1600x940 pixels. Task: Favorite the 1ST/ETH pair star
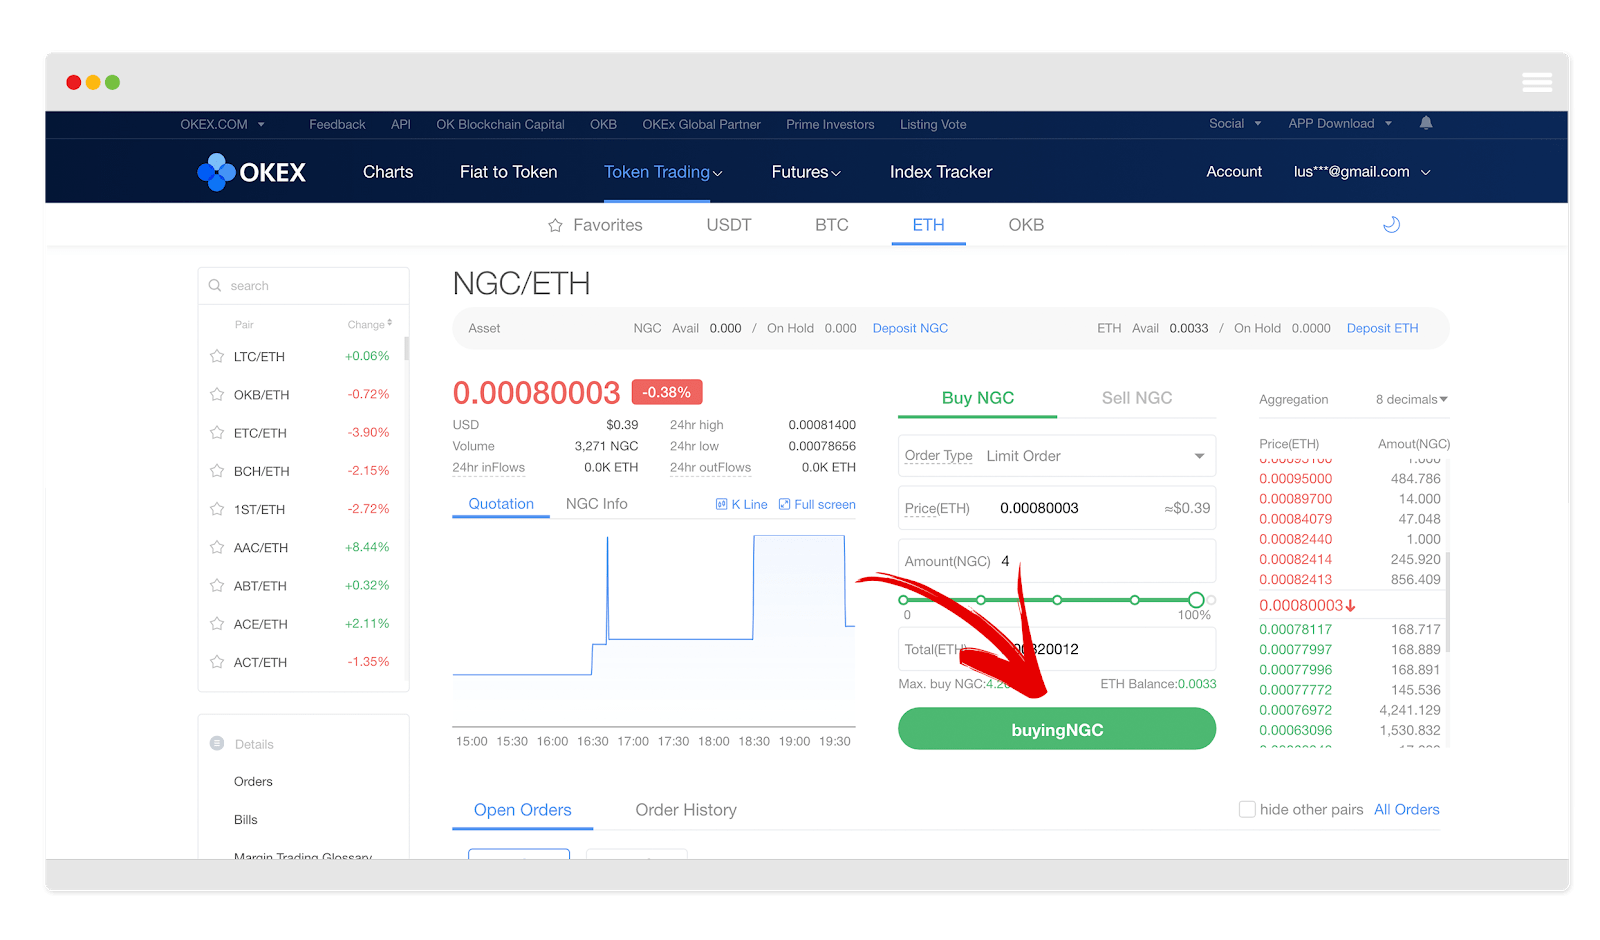217,508
